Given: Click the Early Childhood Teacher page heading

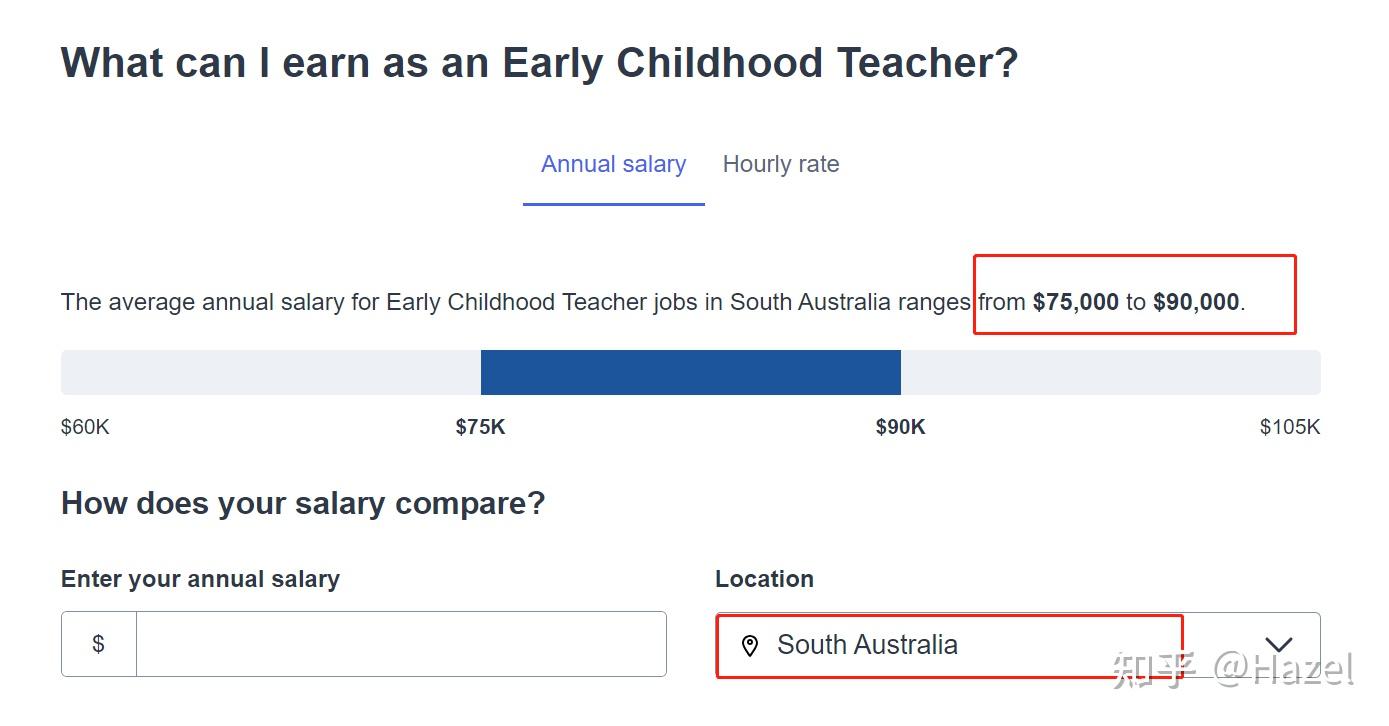Looking at the screenshot, I should point(539,62).
